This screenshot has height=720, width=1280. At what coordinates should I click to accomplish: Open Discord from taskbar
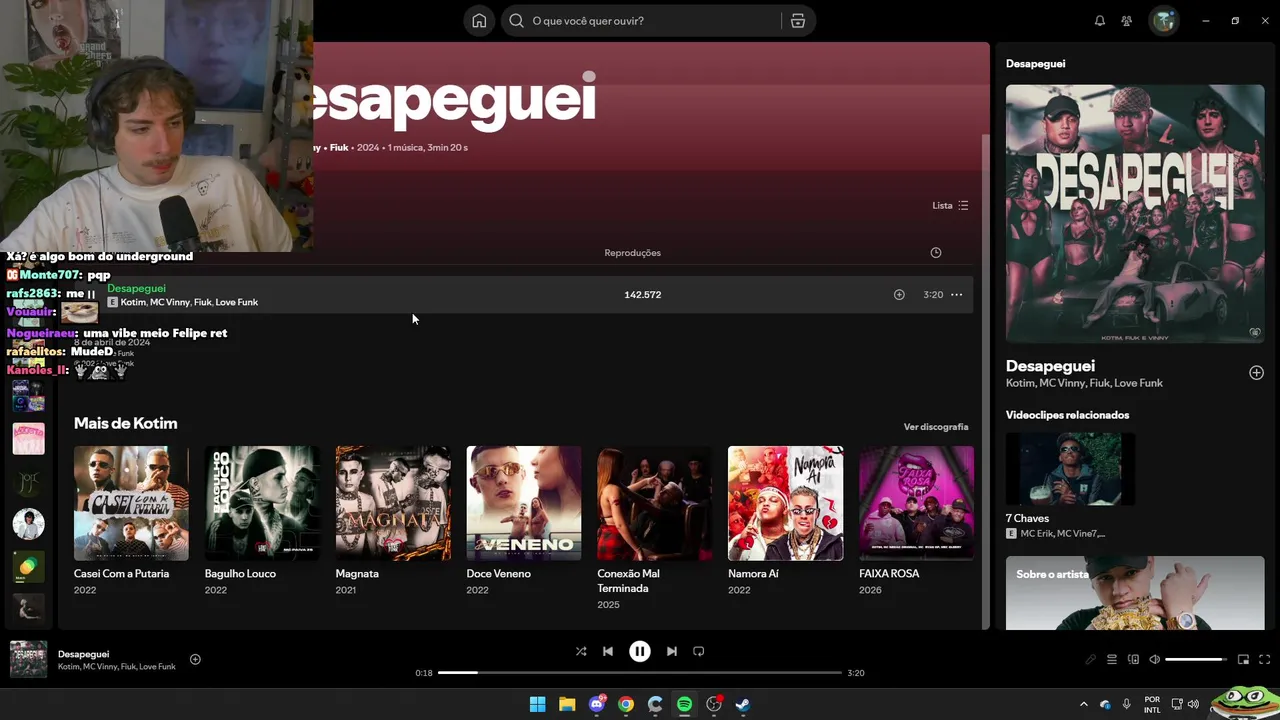(597, 704)
